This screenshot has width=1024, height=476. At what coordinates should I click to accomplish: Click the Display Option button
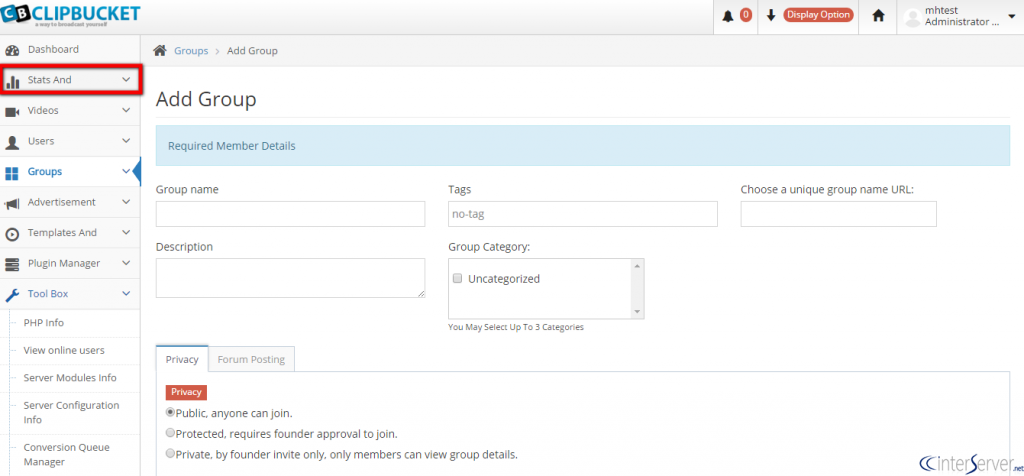818,15
